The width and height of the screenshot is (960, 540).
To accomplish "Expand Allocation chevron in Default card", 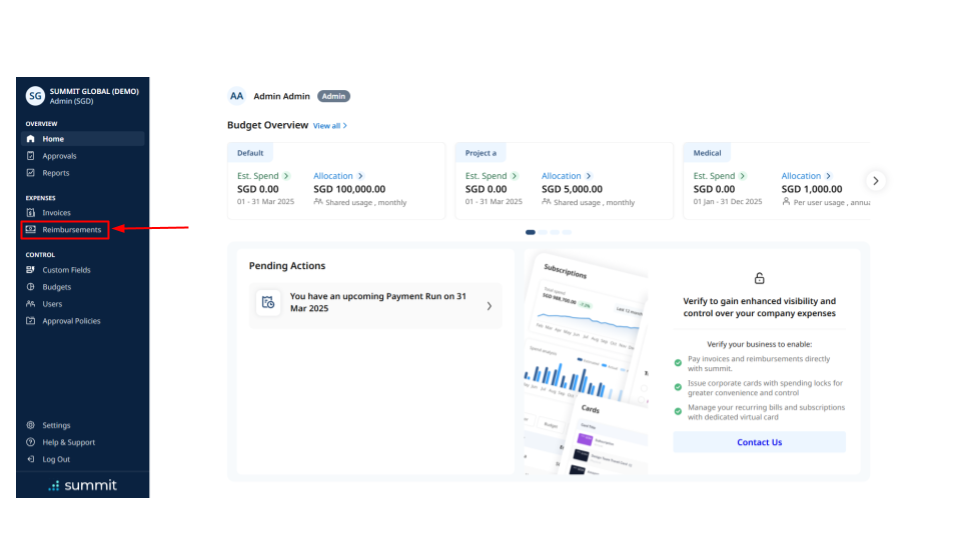I will [x=360, y=176].
